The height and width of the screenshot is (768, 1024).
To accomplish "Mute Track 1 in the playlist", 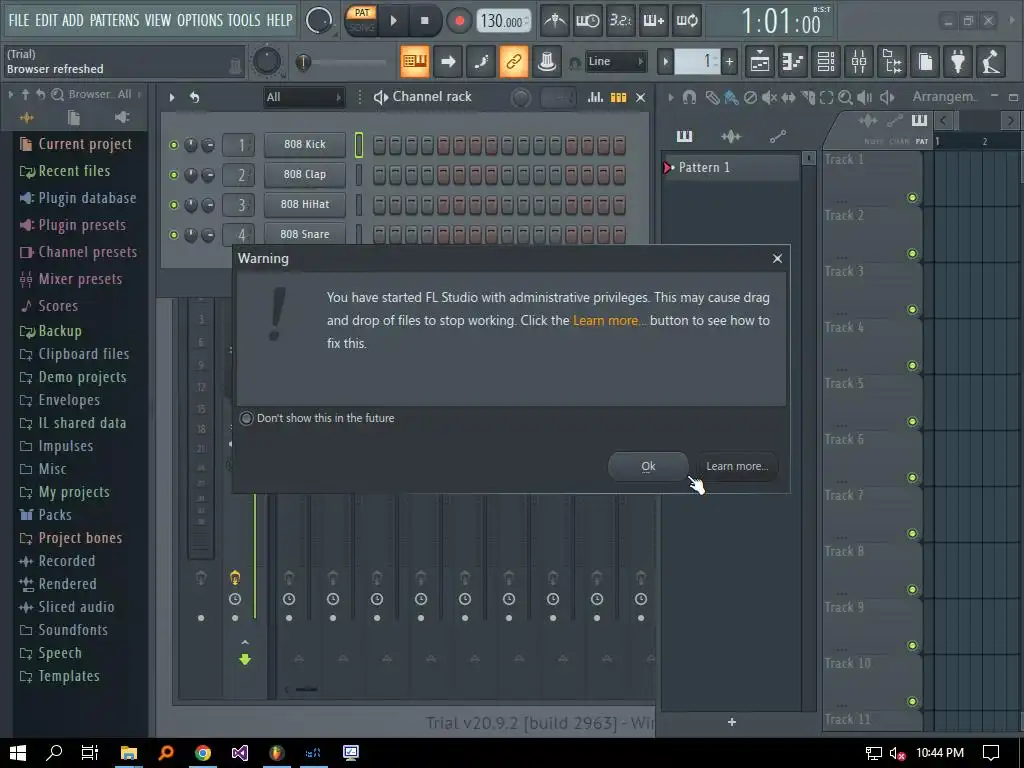I will [912, 197].
